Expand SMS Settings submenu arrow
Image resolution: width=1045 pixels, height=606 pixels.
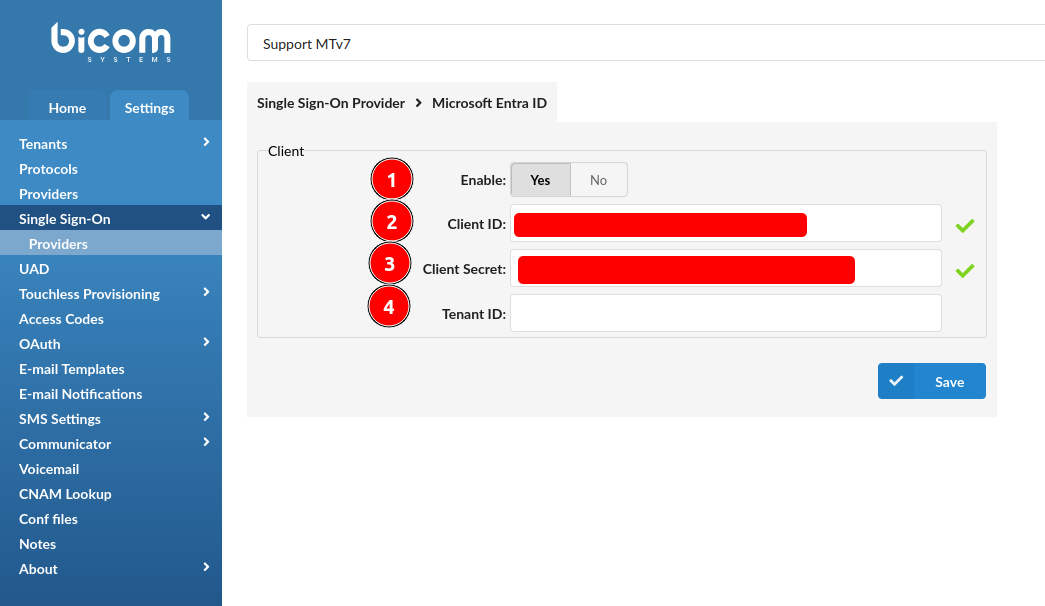click(206, 417)
